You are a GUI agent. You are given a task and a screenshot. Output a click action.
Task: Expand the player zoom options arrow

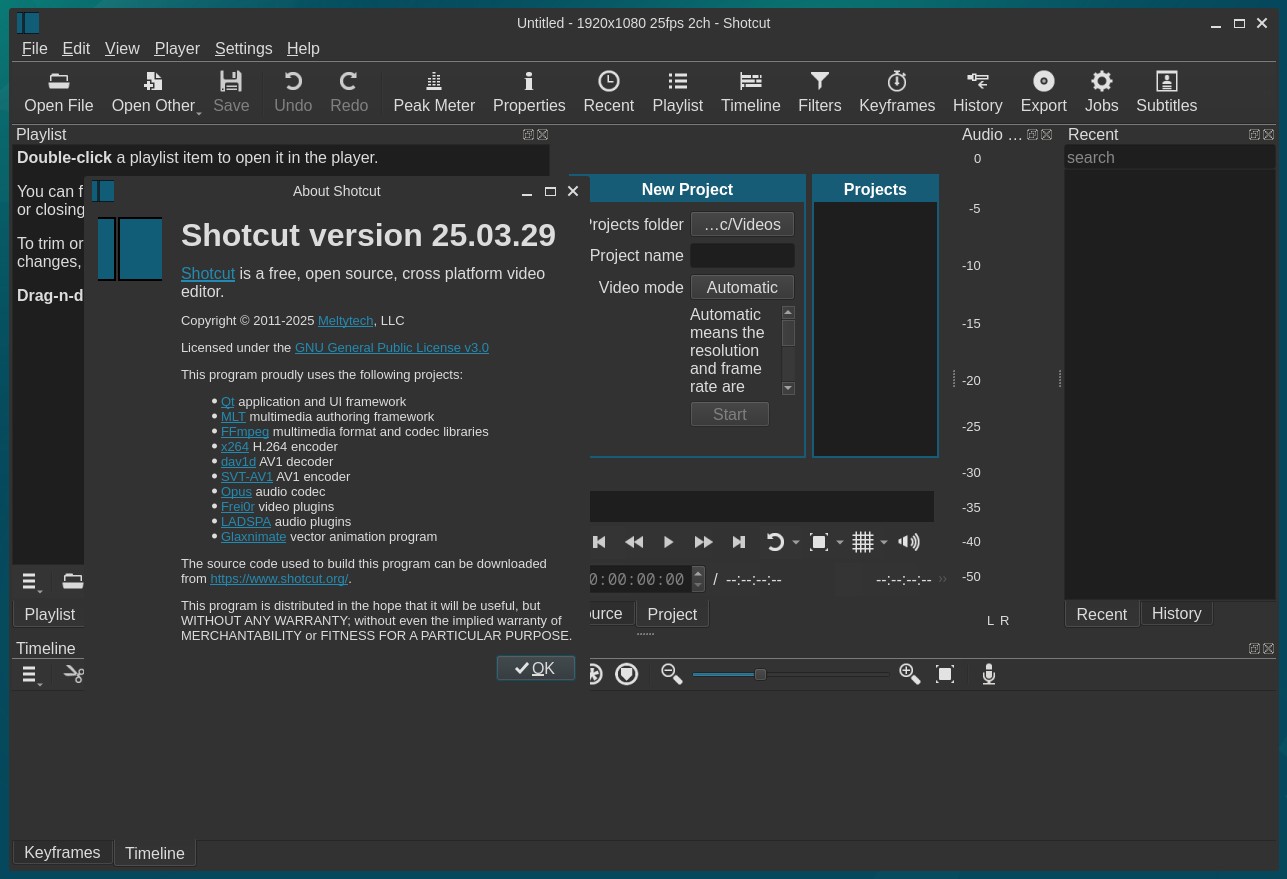(840, 543)
